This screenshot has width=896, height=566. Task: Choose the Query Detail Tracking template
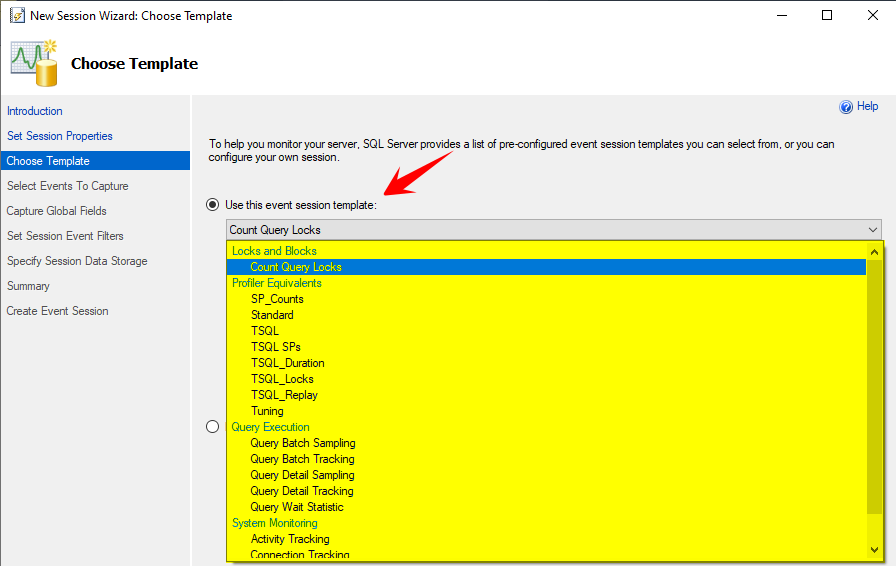[302, 491]
